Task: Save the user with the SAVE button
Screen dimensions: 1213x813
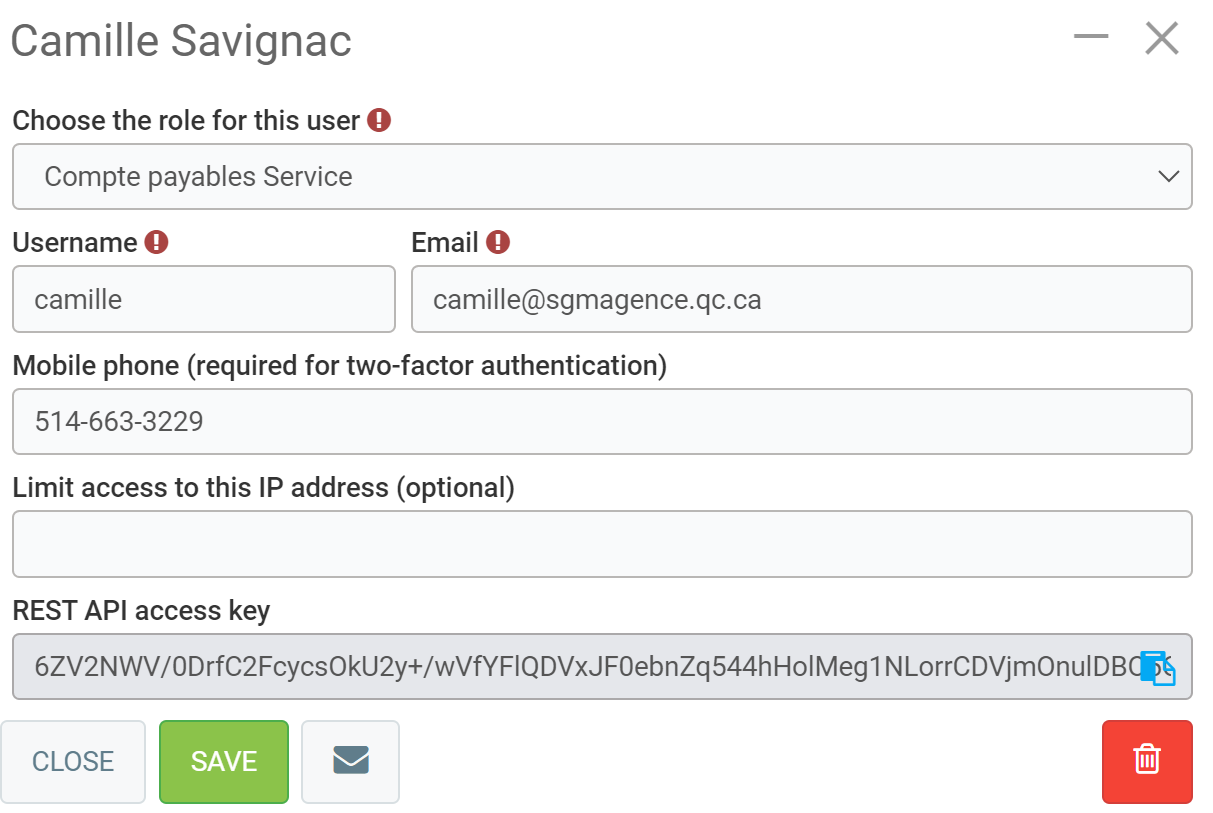Action: click(224, 761)
